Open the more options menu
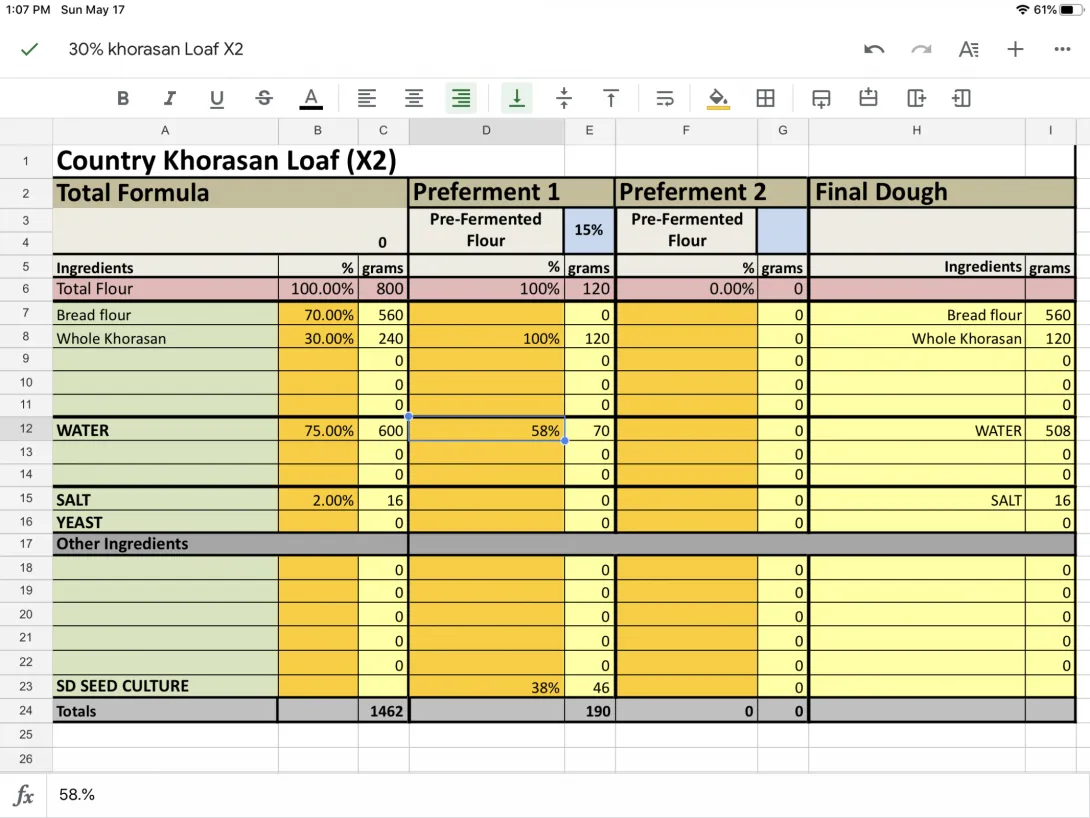Image resolution: width=1090 pixels, height=818 pixels. (1062, 48)
